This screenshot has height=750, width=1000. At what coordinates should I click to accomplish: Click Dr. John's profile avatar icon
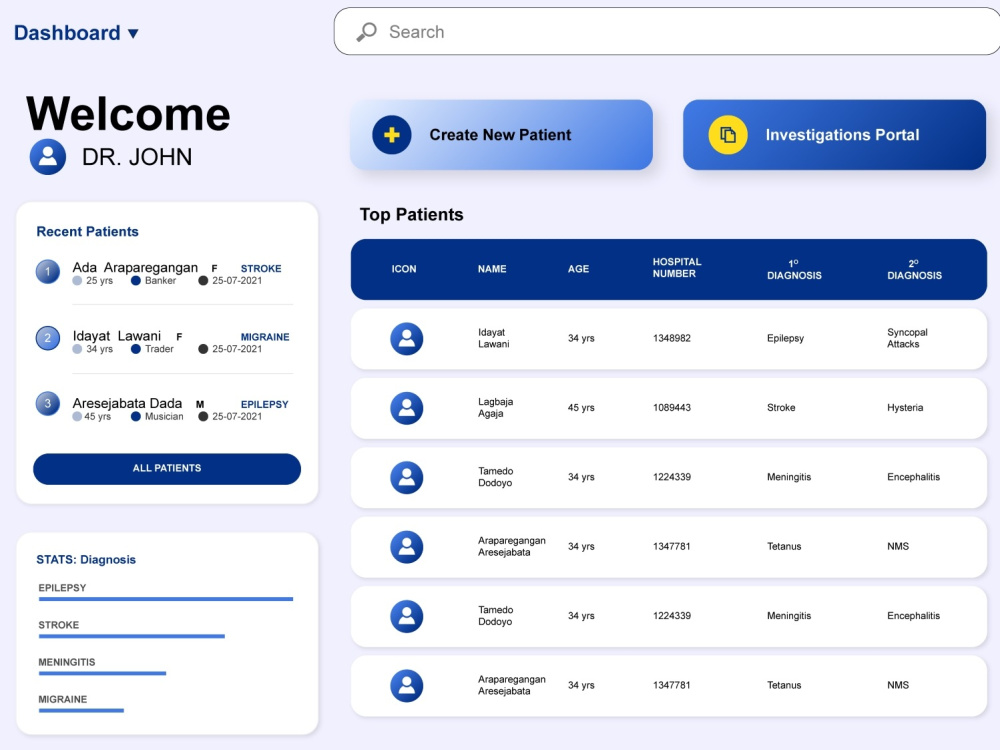pyautogui.click(x=48, y=157)
